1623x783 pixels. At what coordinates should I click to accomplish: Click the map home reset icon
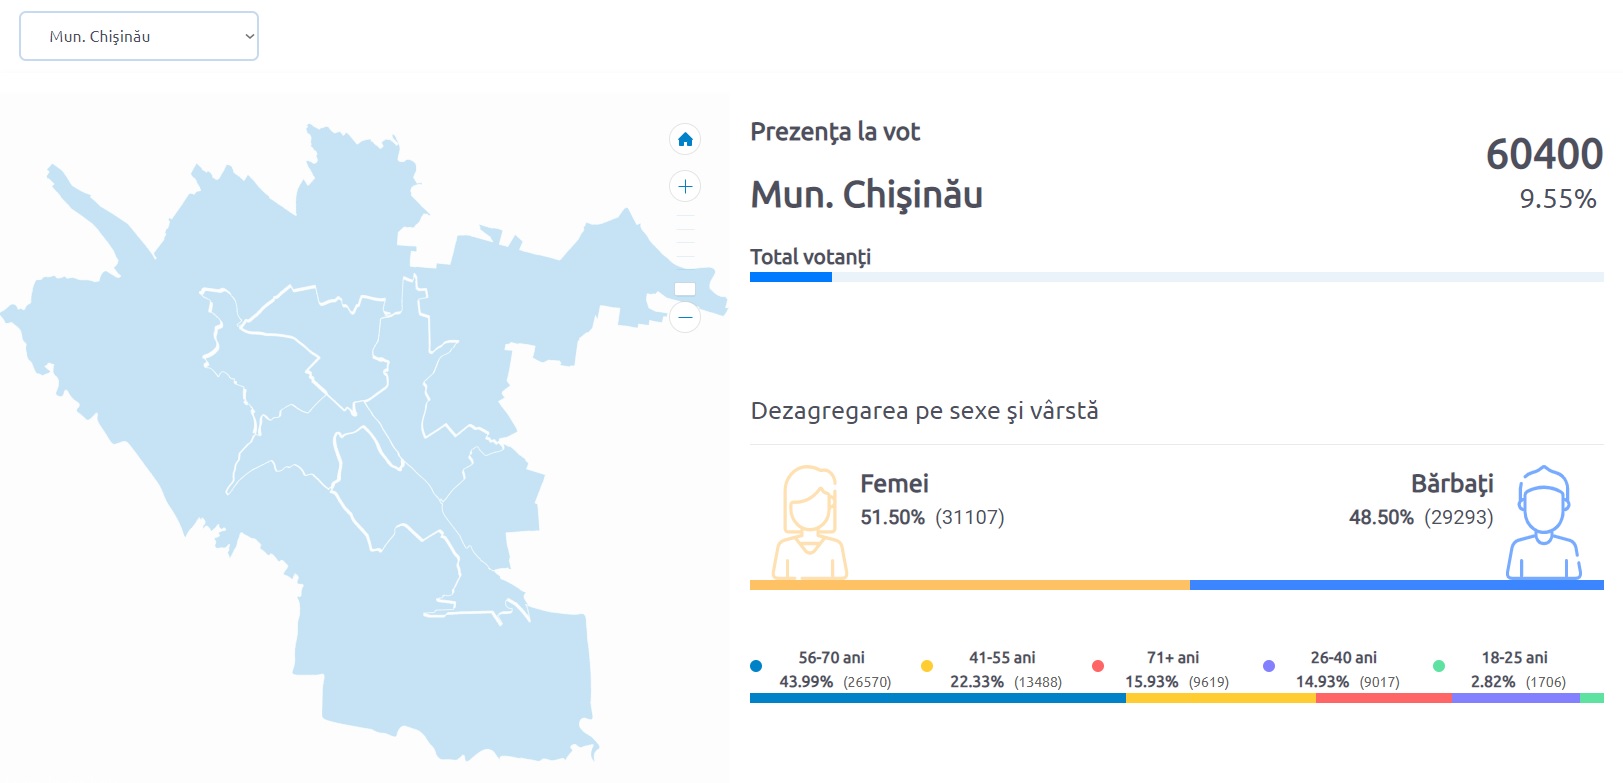coord(685,139)
